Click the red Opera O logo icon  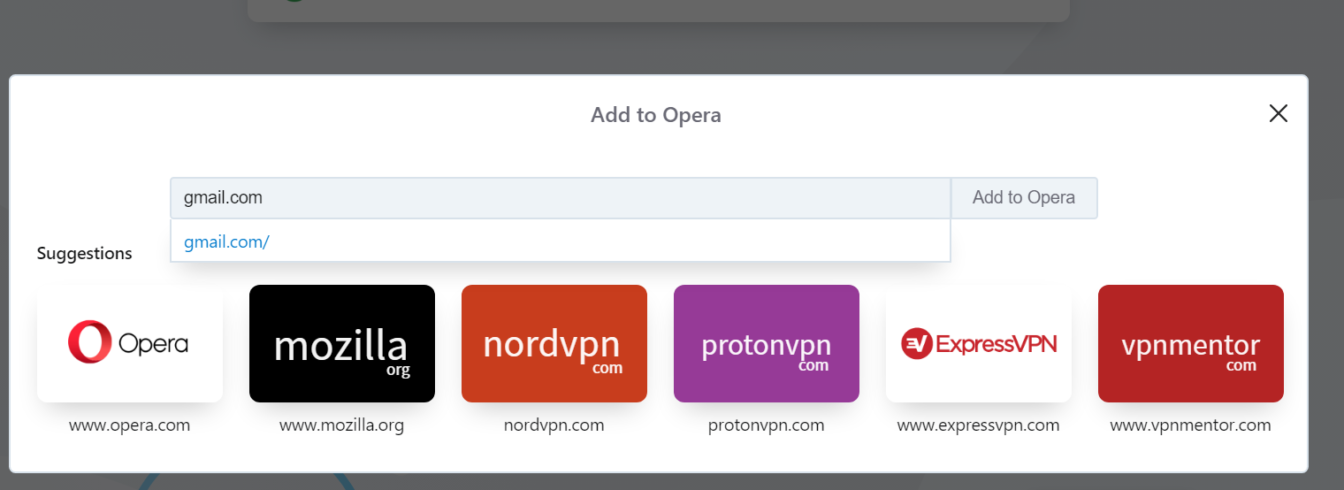coord(89,342)
